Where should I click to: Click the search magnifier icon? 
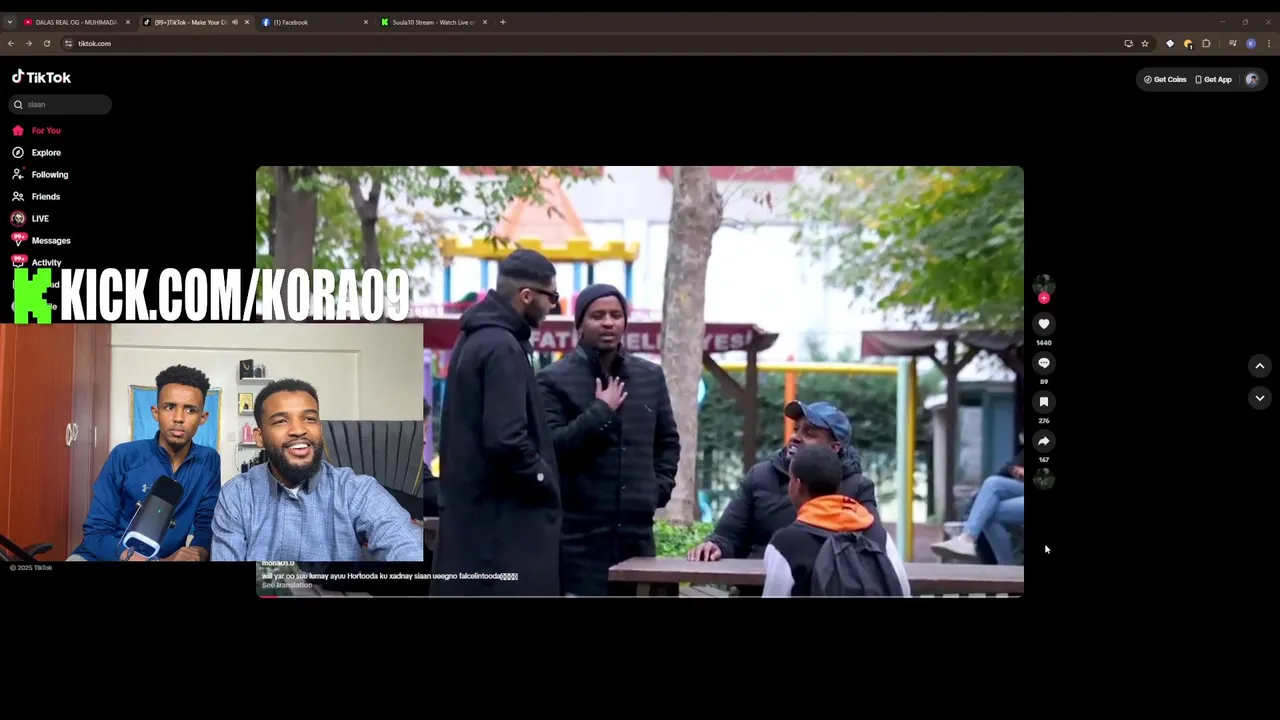point(18,104)
